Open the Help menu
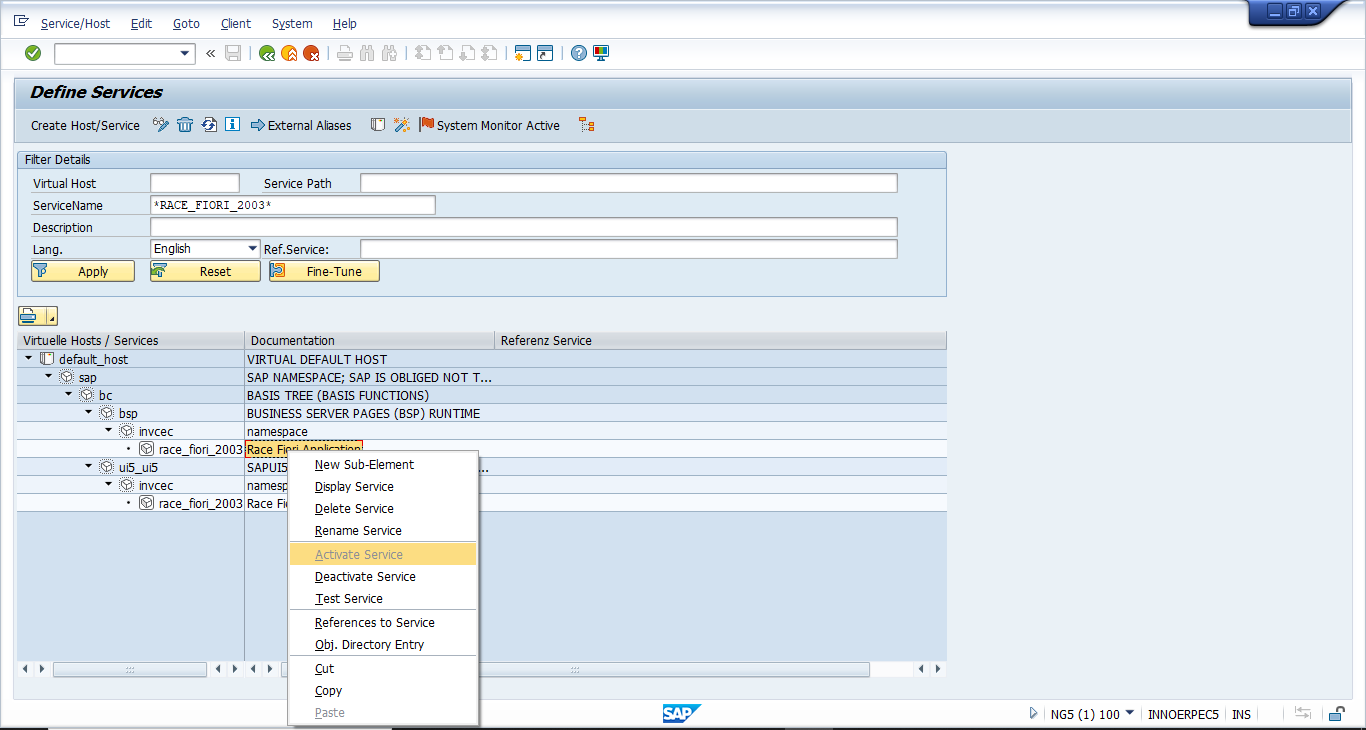 (x=344, y=23)
